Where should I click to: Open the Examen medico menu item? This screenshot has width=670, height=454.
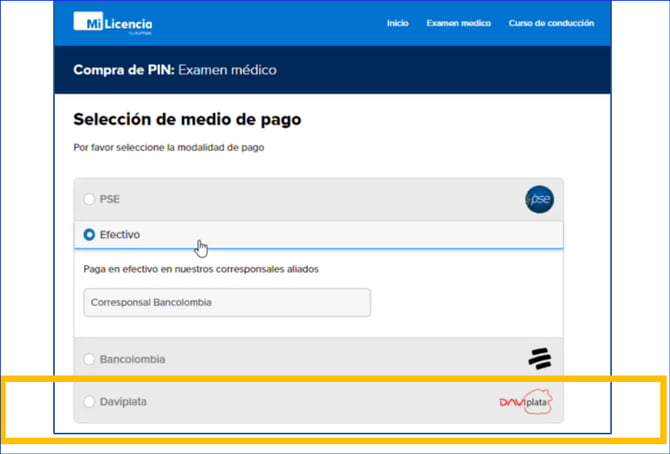coord(458,23)
